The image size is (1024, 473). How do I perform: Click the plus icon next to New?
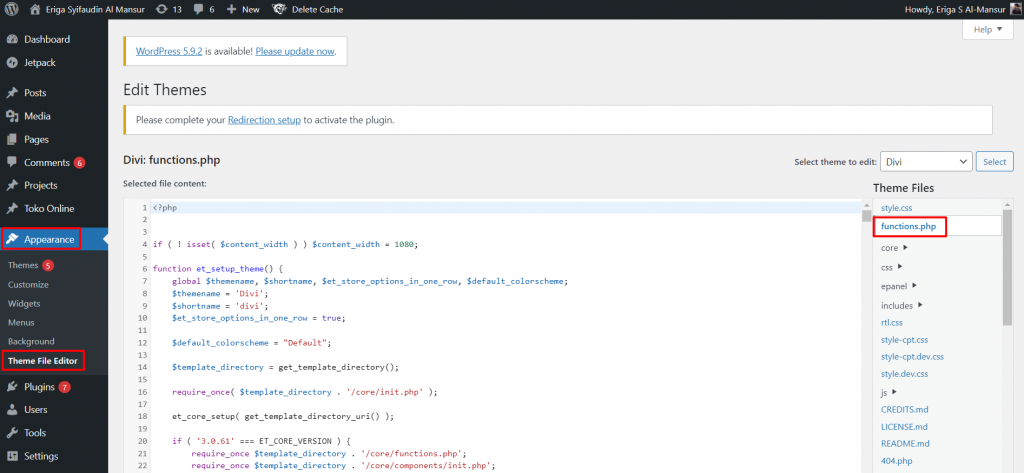231,9
